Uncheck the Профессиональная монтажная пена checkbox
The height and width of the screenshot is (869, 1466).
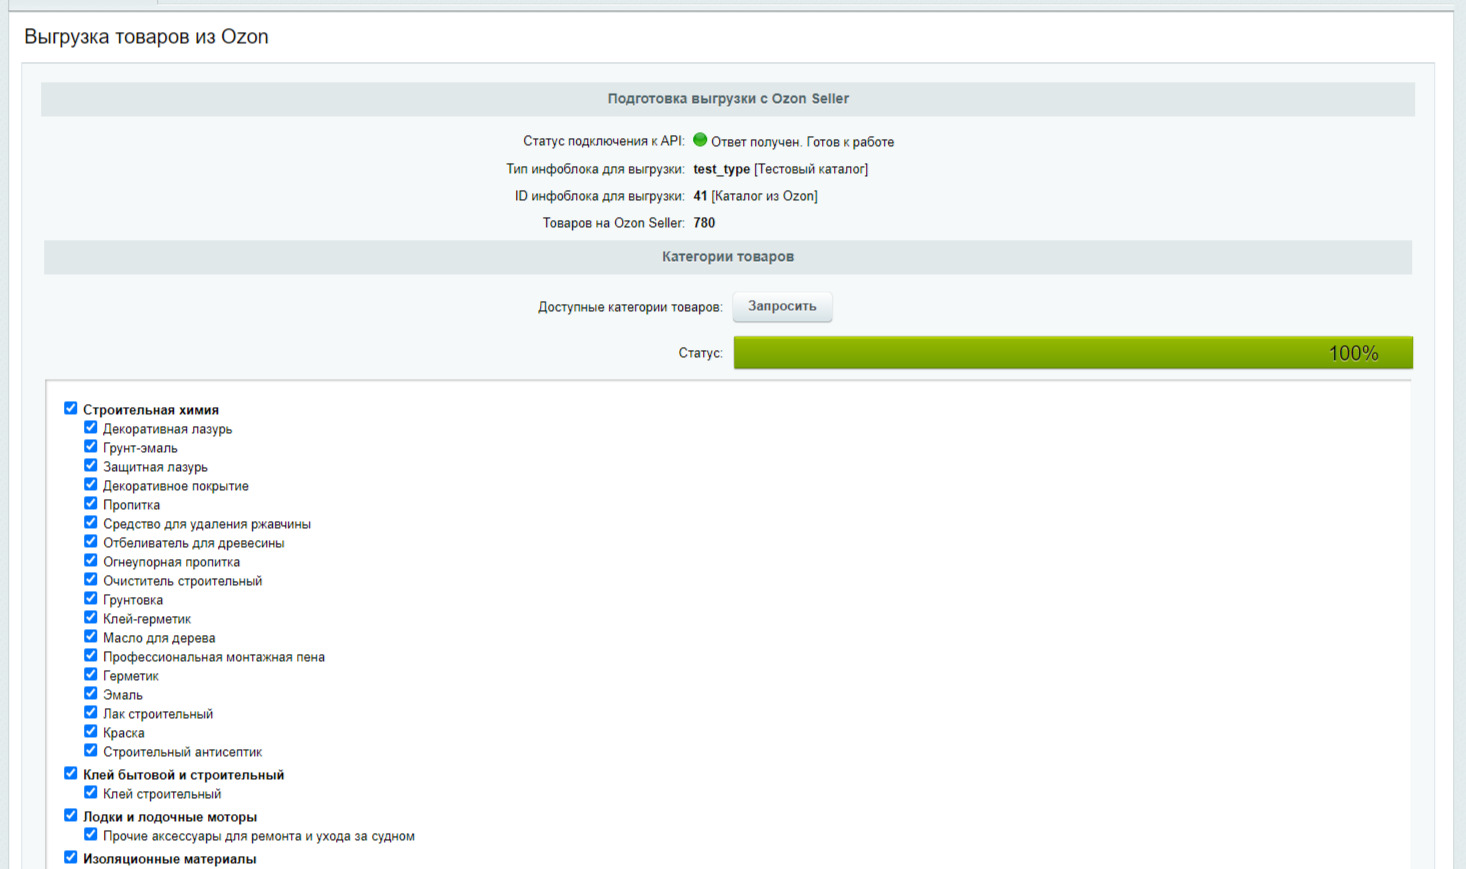91,655
